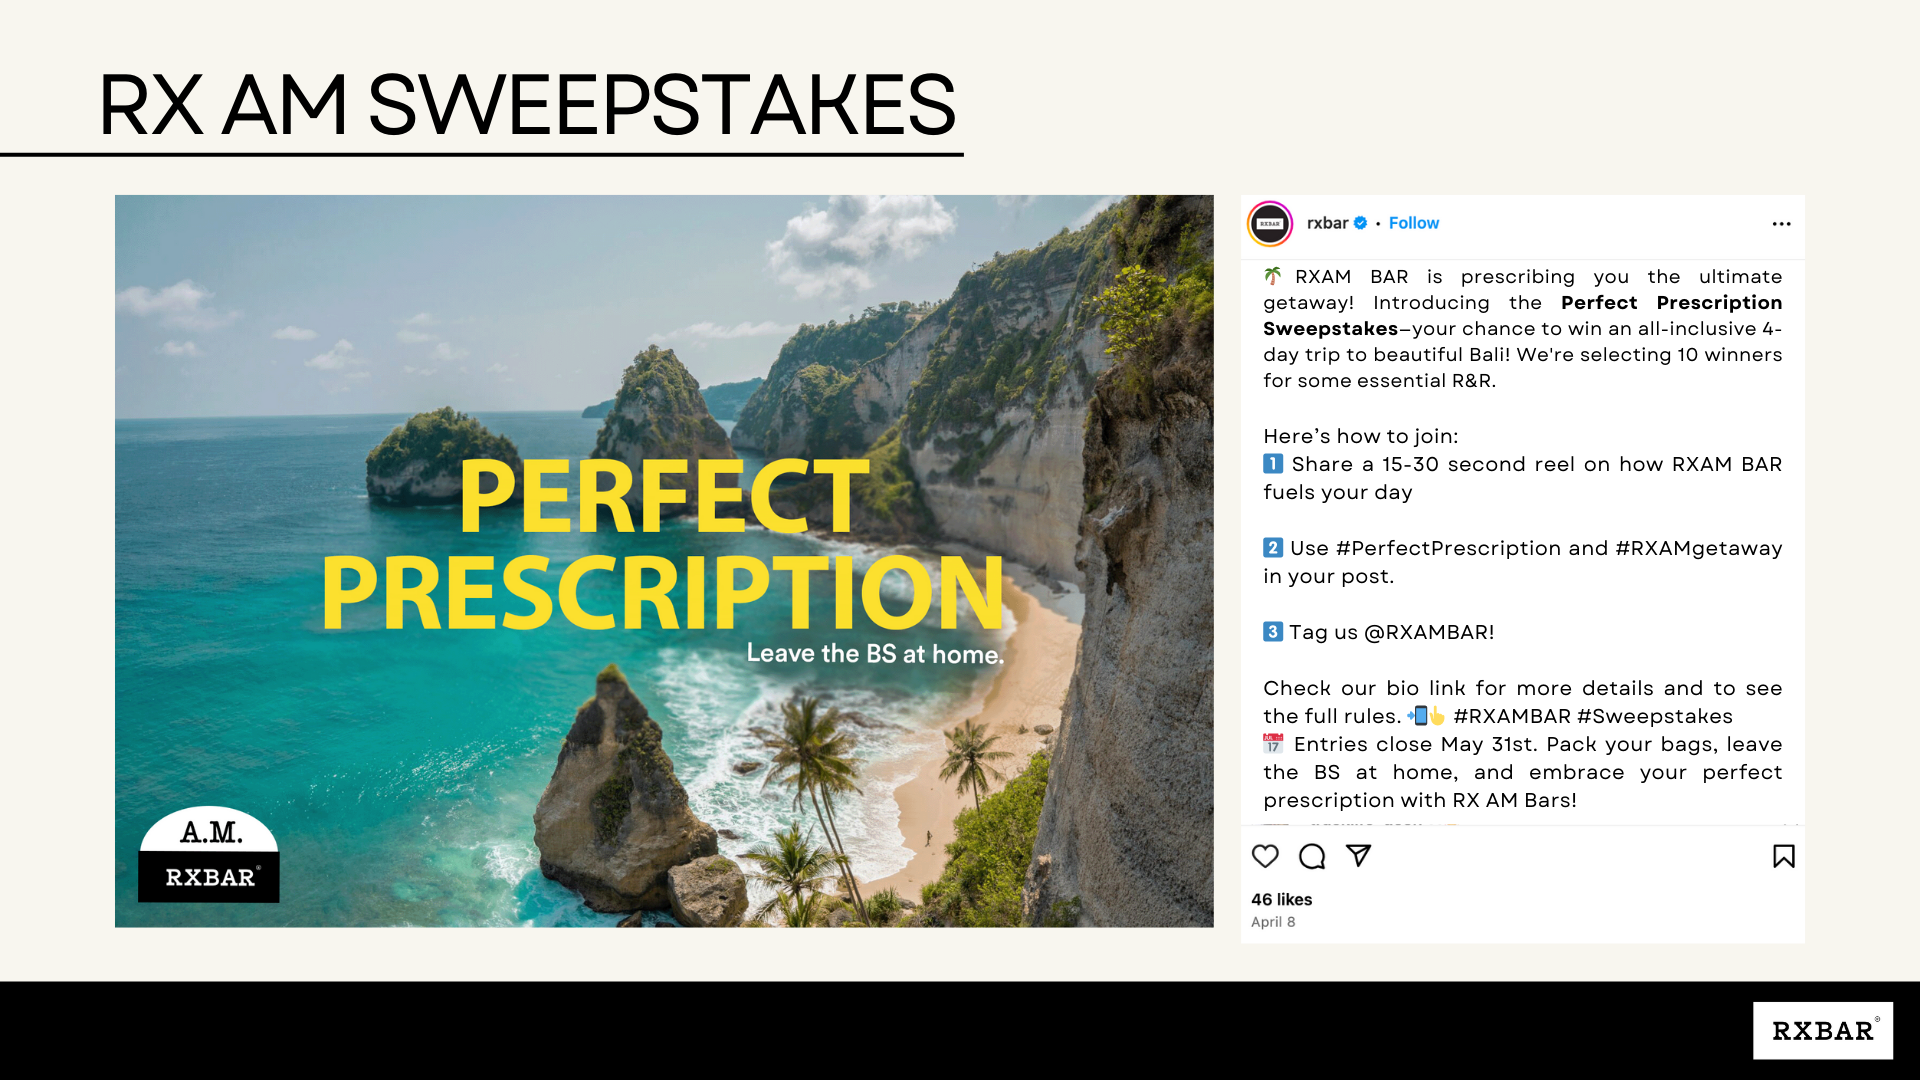Open the #Sweepstakes hashtag
Viewport: 1920px width, 1080px height.
pos(1655,716)
